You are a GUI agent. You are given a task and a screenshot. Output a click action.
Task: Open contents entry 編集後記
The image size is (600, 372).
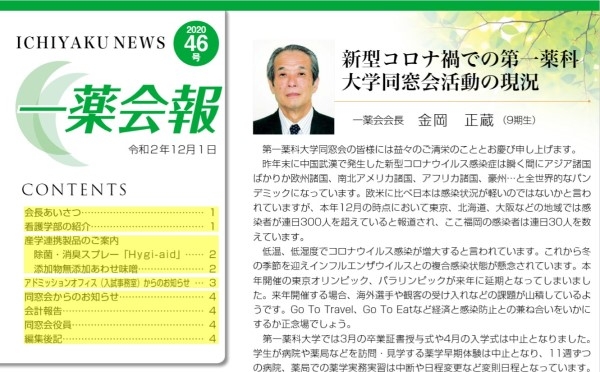pyautogui.click(x=121, y=339)
